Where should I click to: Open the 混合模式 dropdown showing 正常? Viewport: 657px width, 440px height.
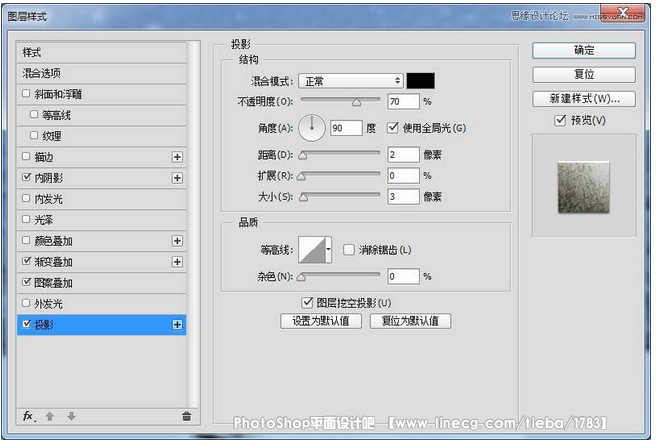[x=351, y=81]
